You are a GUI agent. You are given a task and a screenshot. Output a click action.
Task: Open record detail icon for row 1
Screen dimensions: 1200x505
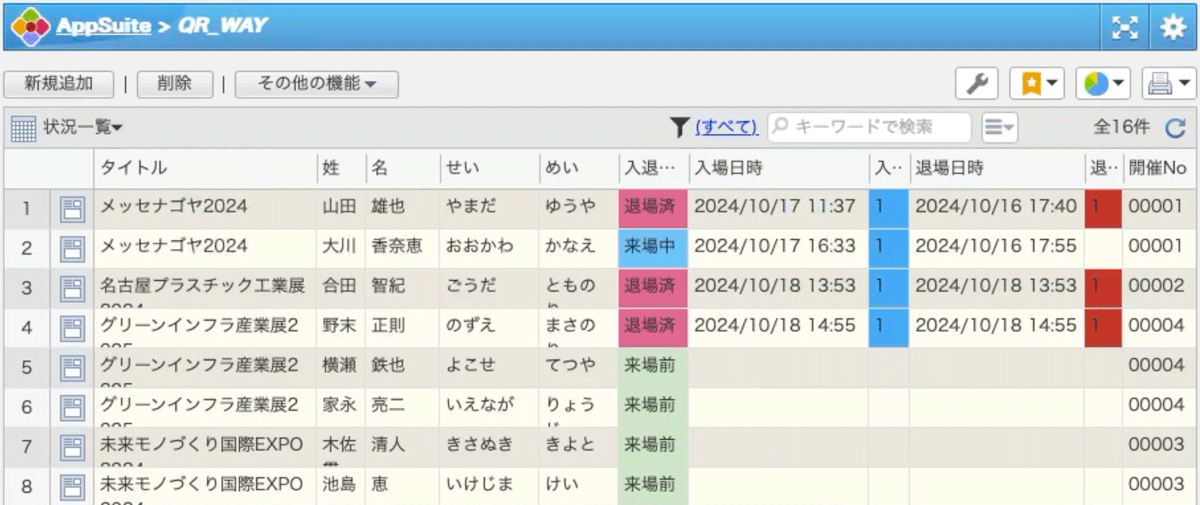pyautogui.click(x=72, y=208)
